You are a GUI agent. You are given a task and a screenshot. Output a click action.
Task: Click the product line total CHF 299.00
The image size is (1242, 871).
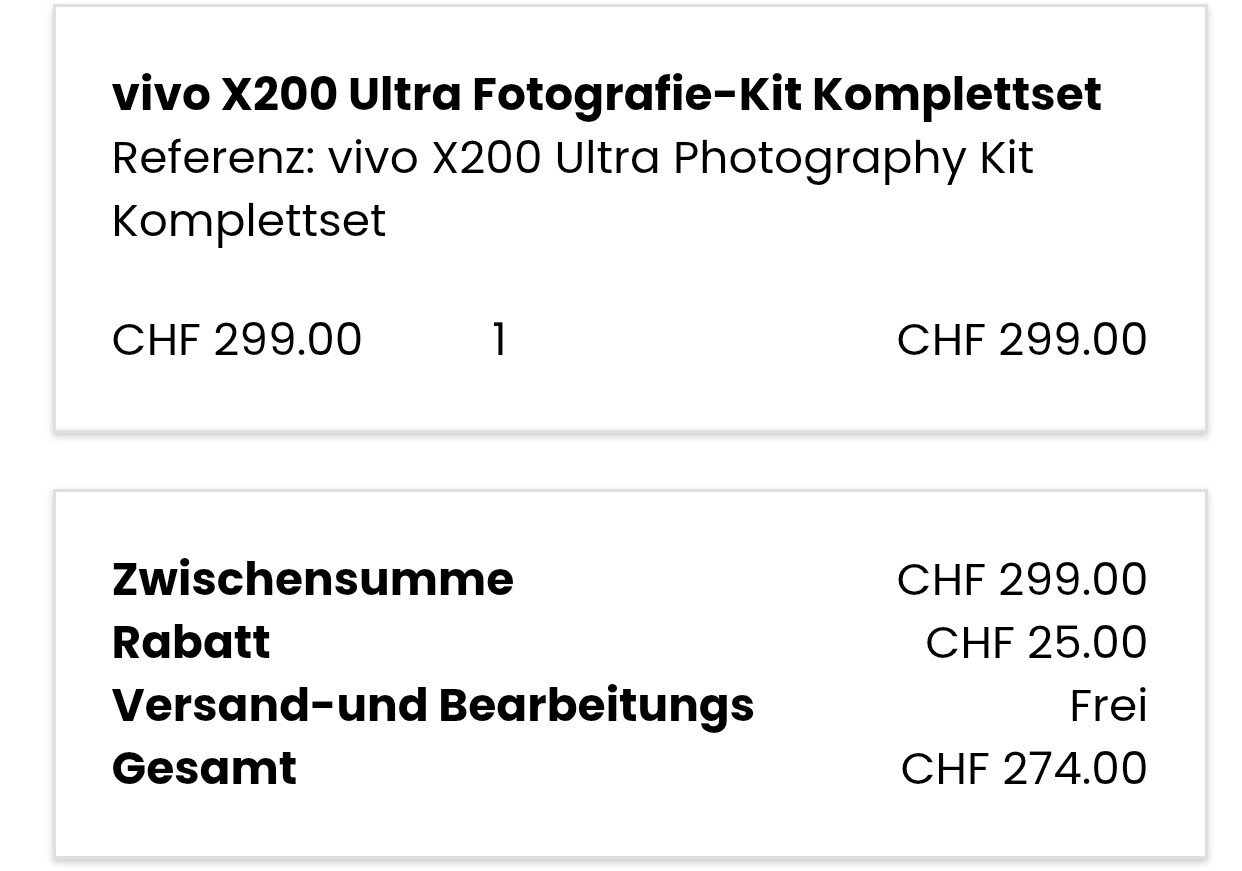point(1021,340)
